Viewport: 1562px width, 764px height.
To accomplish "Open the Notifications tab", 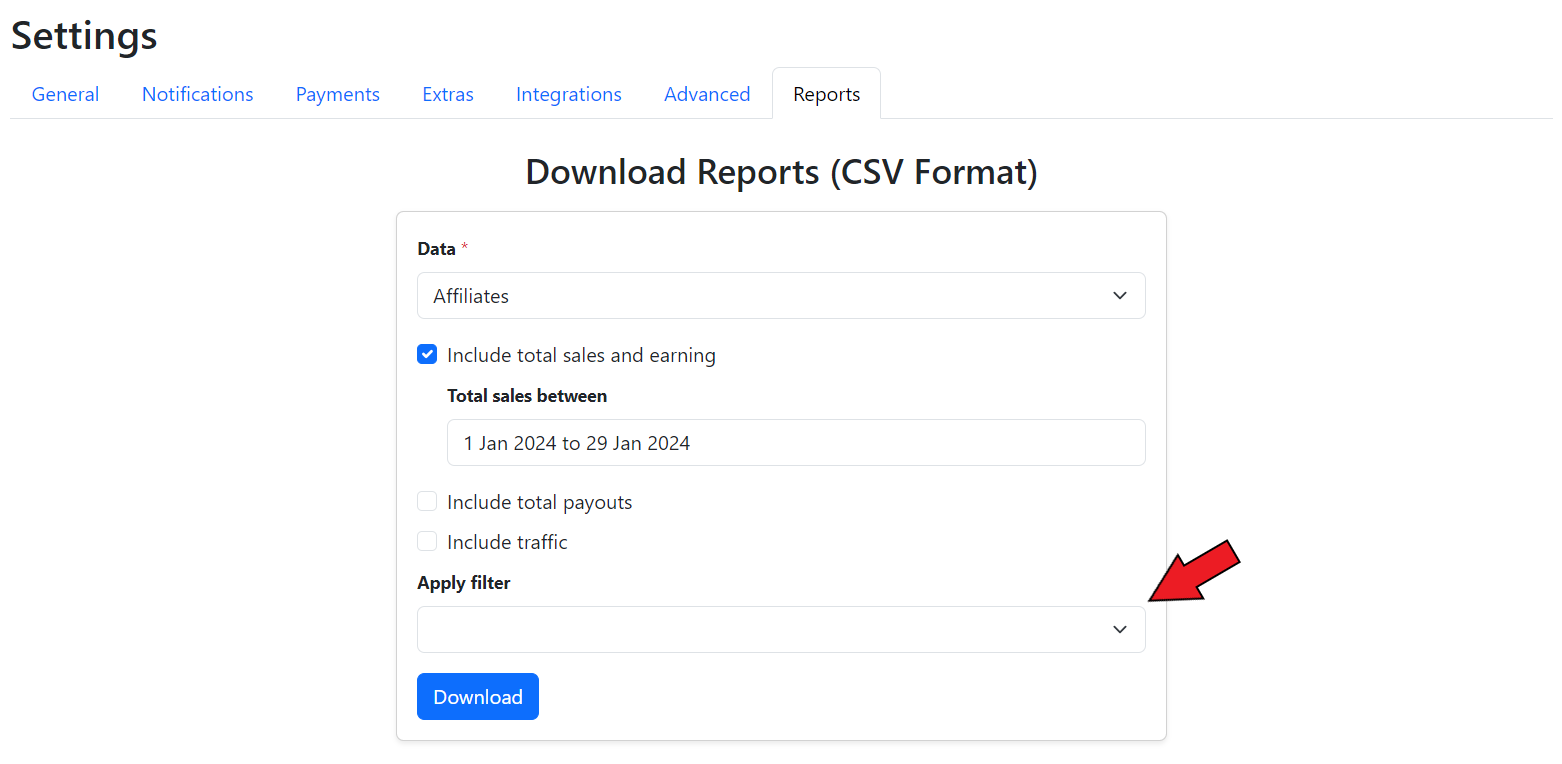I will [197, 94].
